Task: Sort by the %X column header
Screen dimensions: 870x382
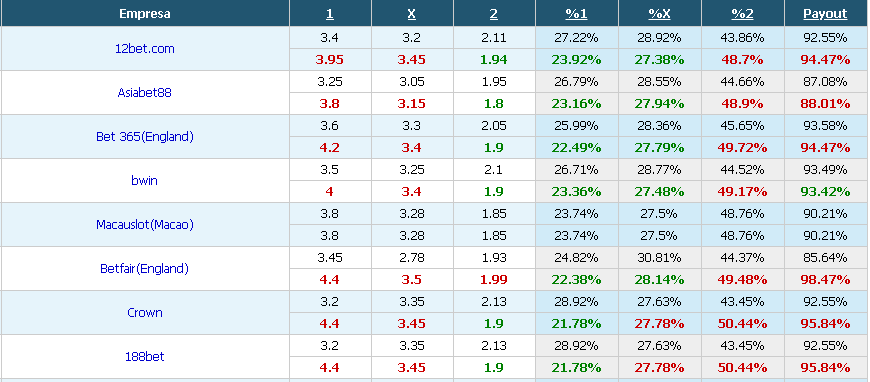Action: coord(659,14)
